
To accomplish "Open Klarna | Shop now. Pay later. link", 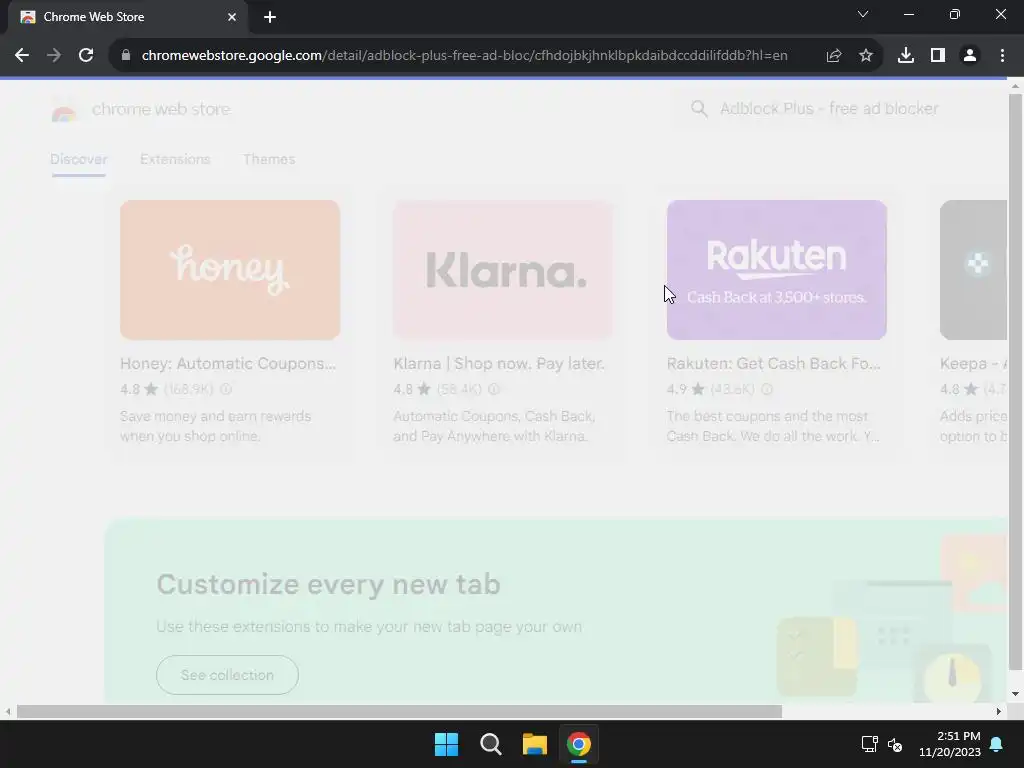I will 499,364.
